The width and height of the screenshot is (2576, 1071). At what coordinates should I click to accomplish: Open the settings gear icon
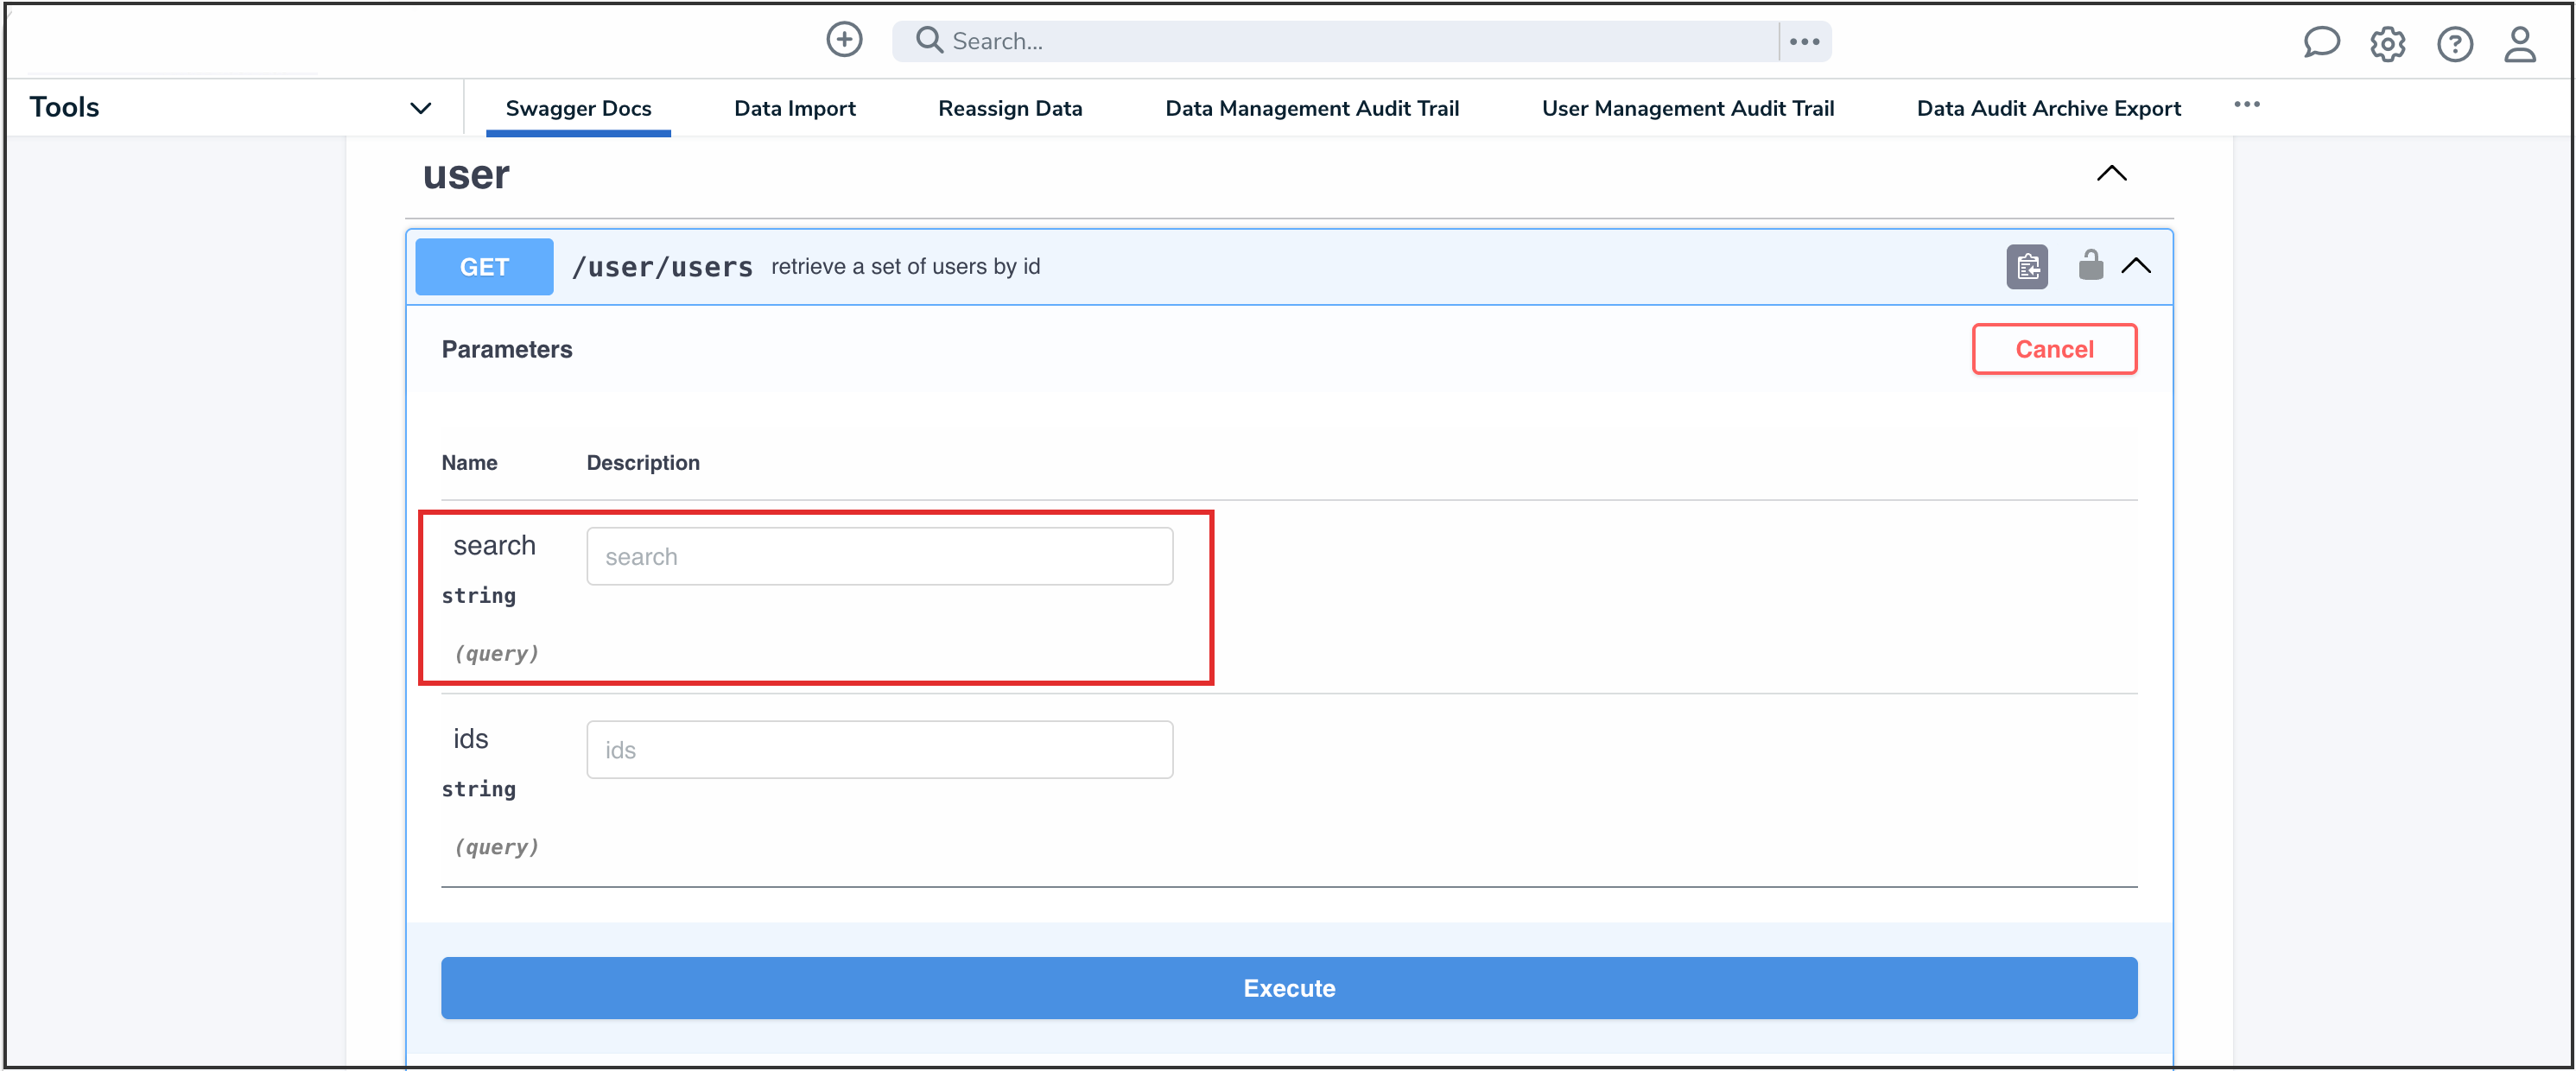point(2387,44)
